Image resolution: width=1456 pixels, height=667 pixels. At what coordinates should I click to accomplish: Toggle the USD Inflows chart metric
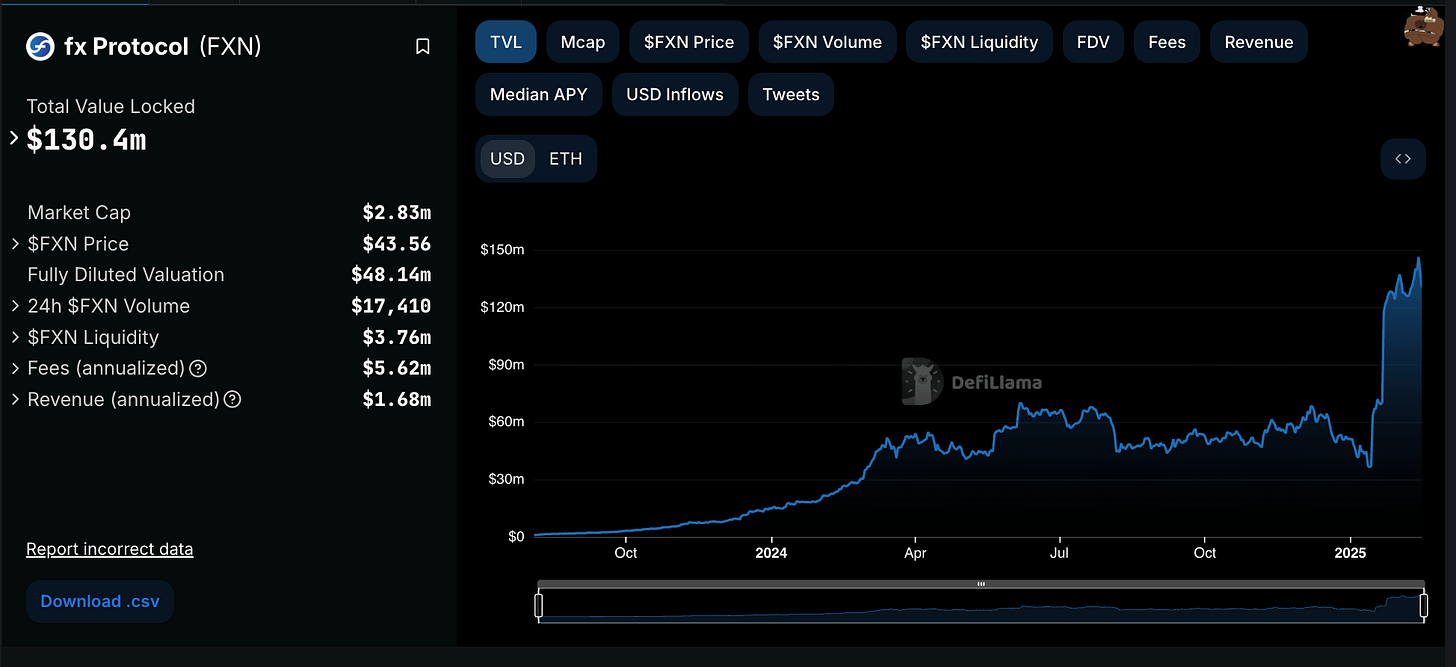click(x=675, y=94)
